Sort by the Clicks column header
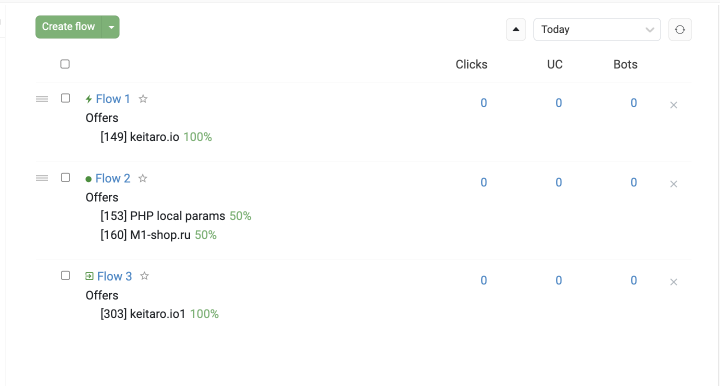This screenshot has height=386, width=720. pyautogui.click(x=471, y=64)
